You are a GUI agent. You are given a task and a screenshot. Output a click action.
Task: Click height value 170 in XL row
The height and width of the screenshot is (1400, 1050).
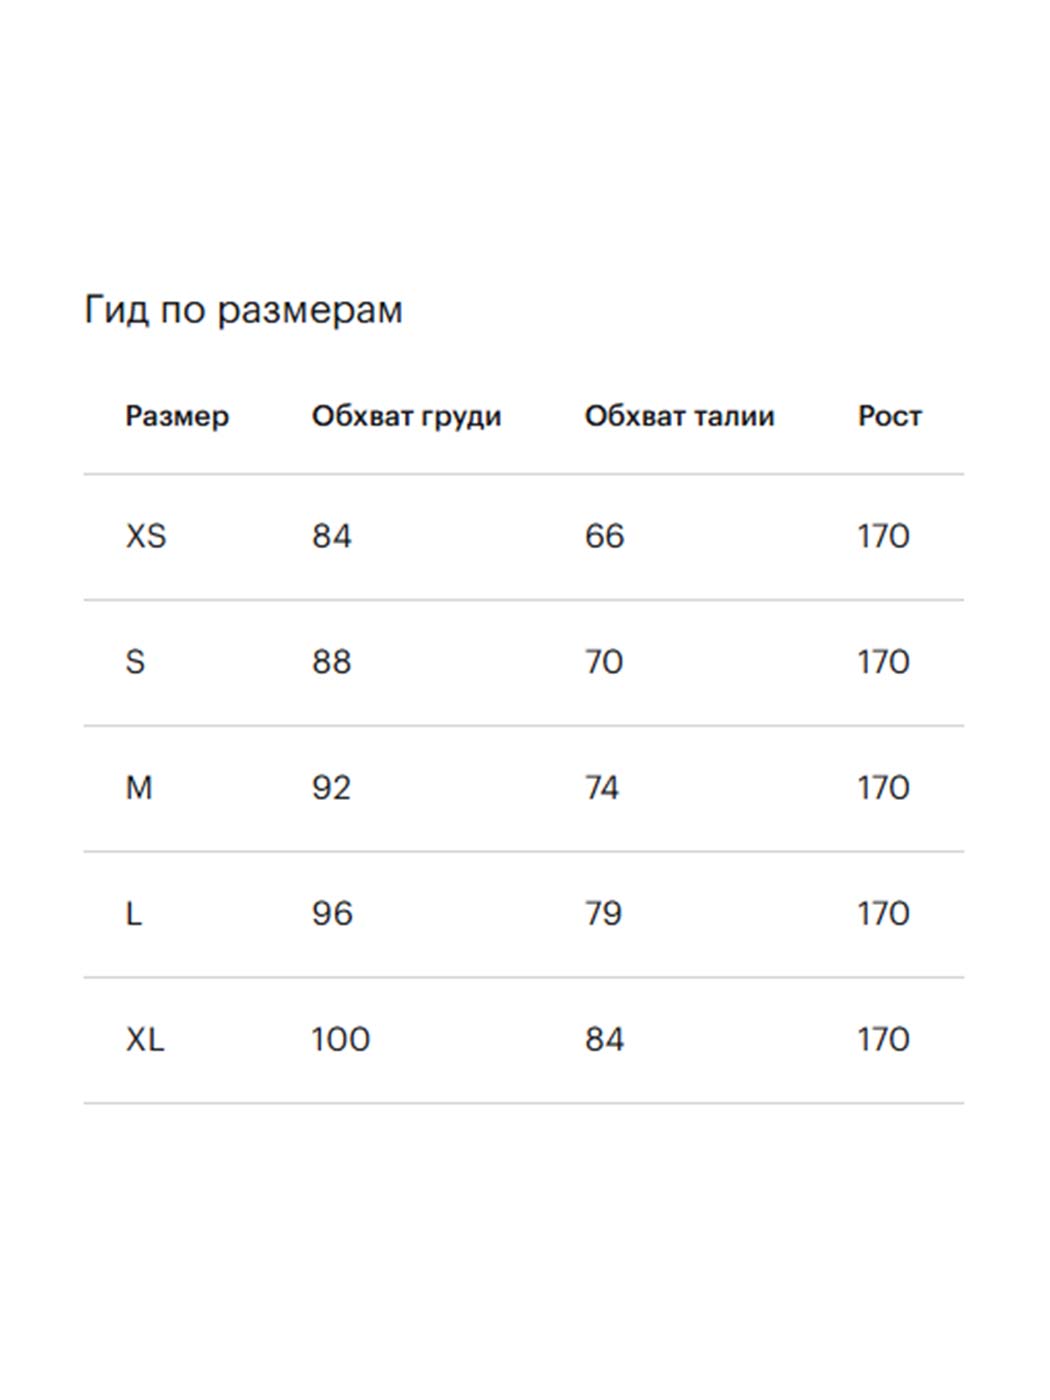tap(883, 1040)
